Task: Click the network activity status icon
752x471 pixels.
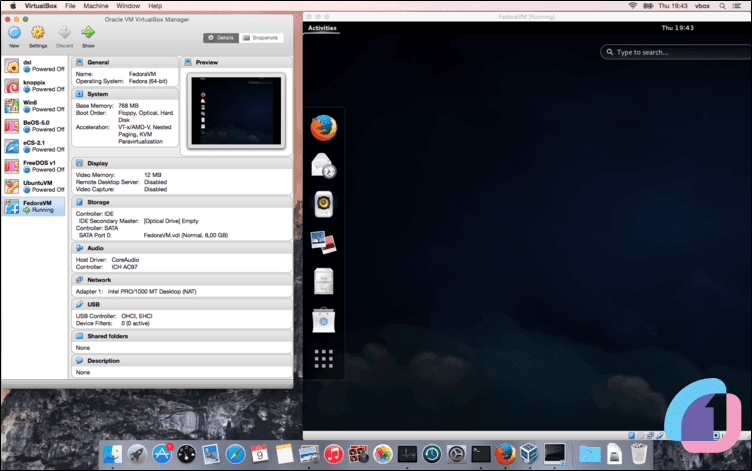Action: [x=650, y=436]
